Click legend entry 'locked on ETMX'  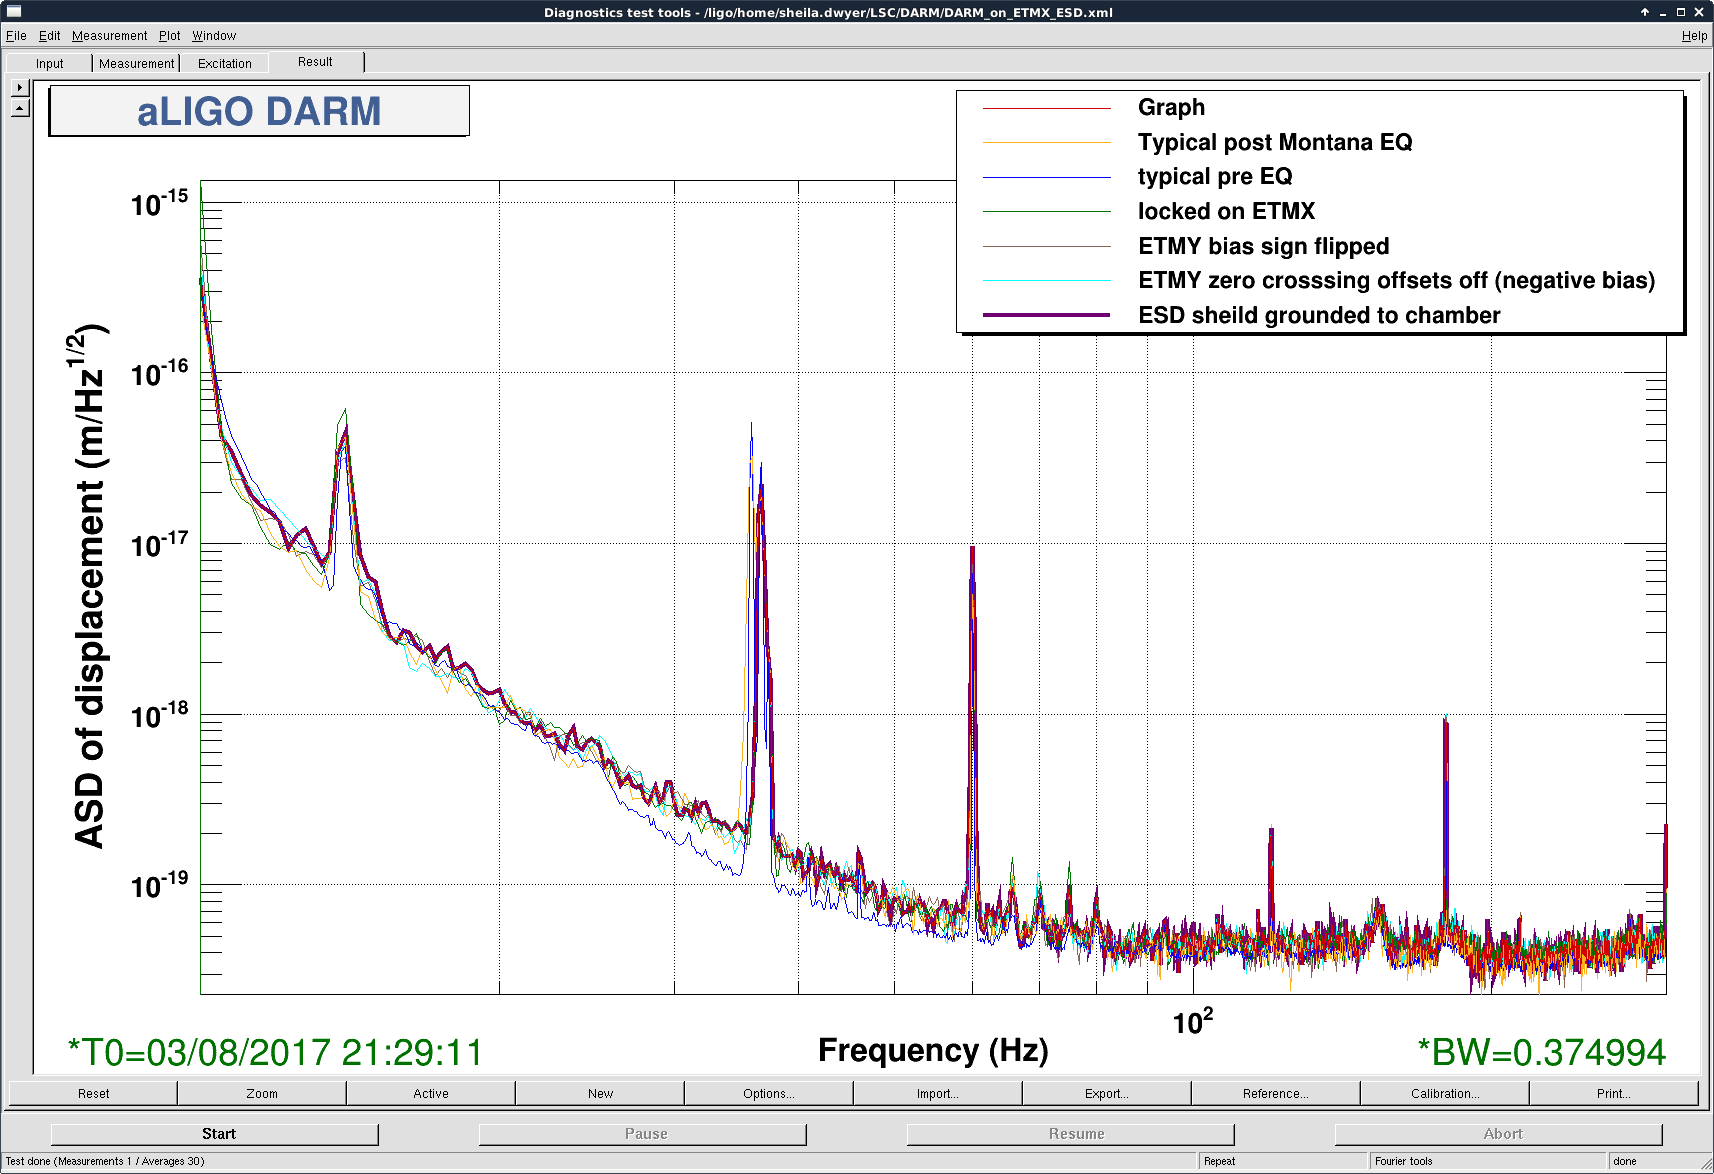[1226, 211]
